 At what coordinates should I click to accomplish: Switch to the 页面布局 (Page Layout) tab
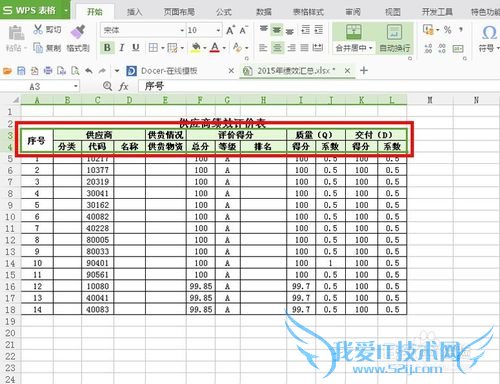tap(179, 12)
